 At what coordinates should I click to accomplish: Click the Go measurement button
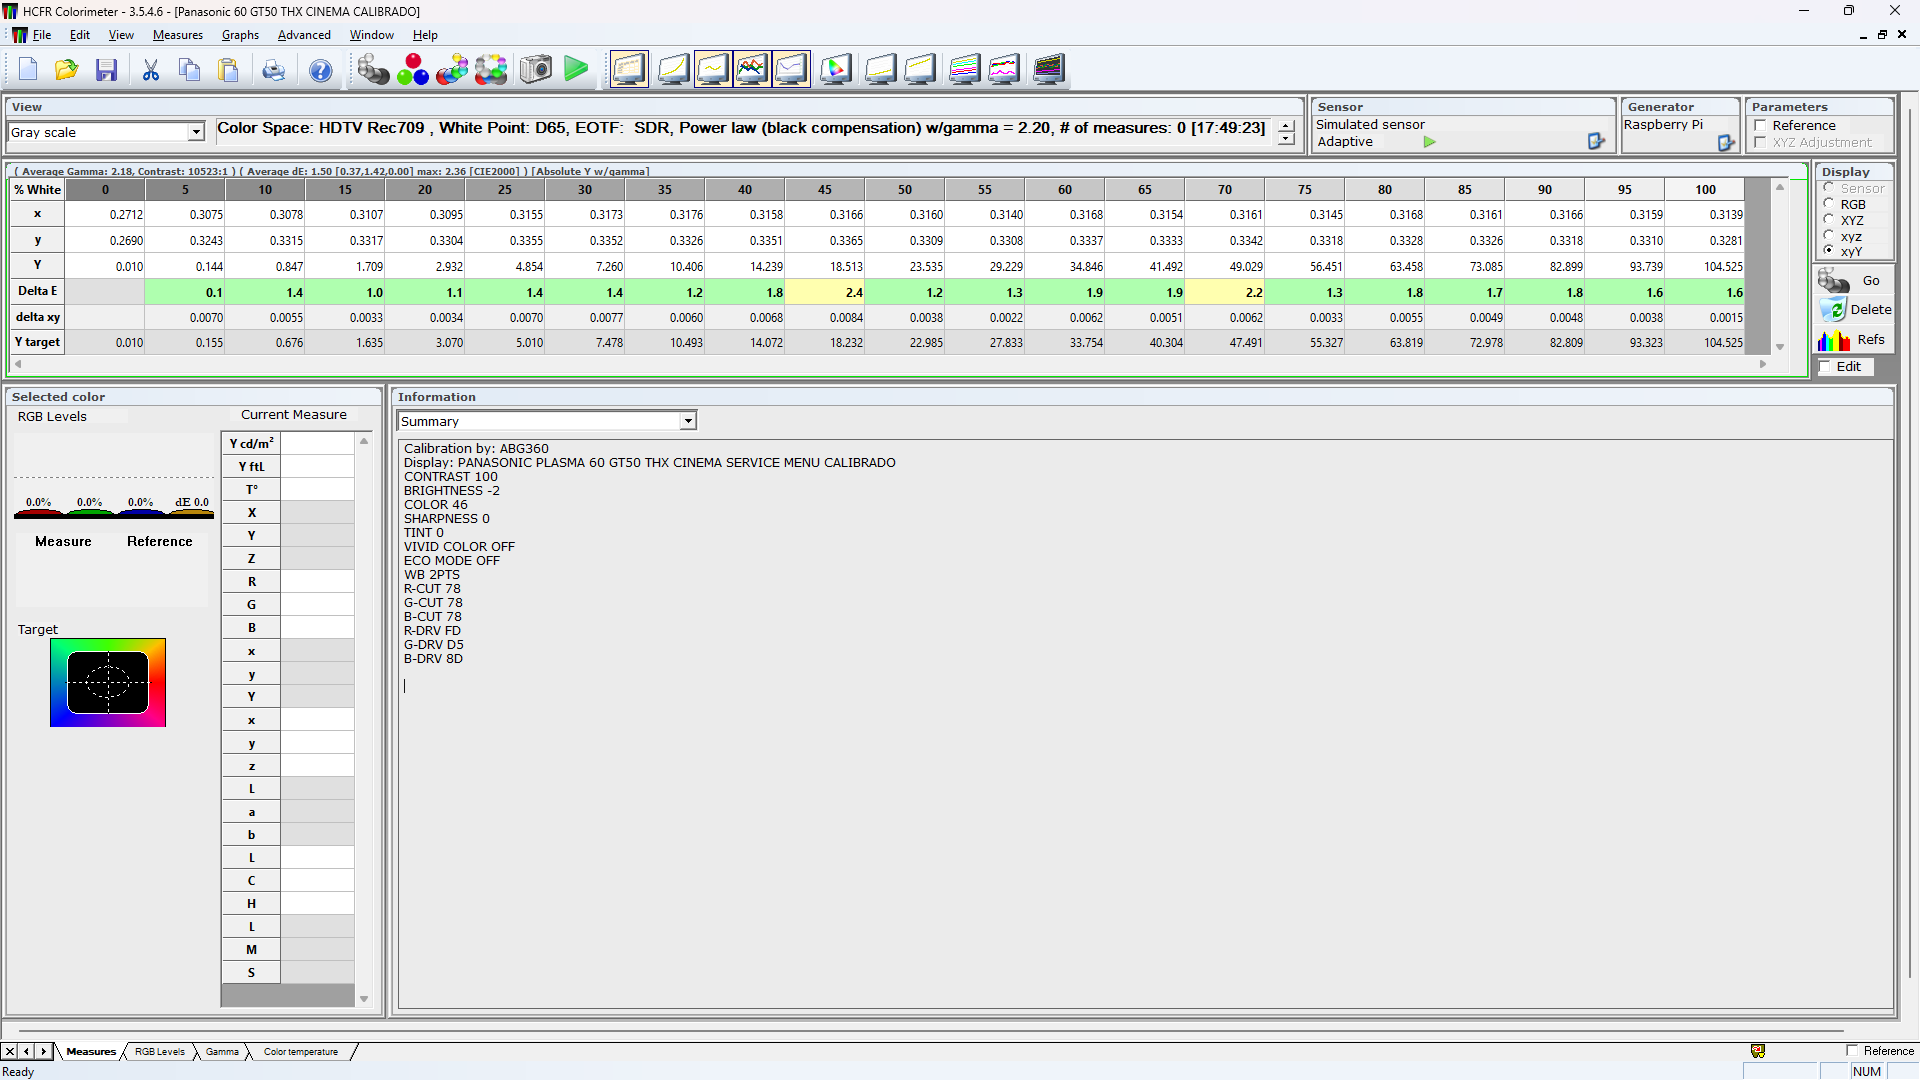pos(1855,281)
